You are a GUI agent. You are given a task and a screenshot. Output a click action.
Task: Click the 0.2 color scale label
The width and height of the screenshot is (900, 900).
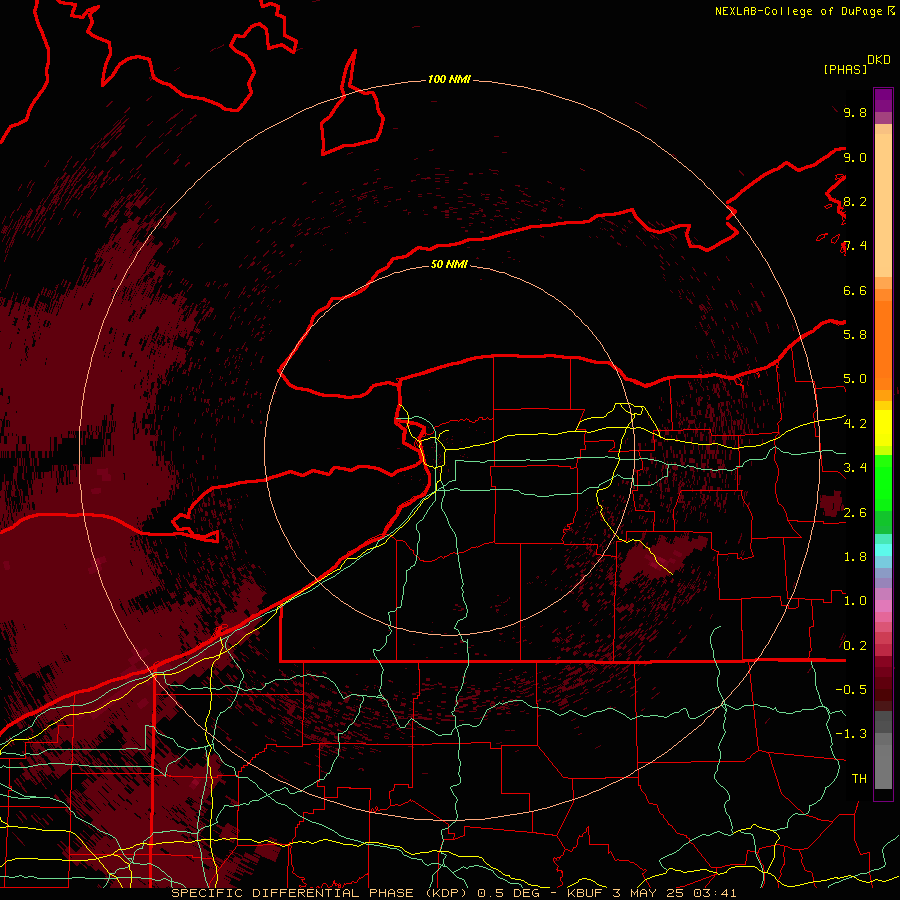pos(855,645)
